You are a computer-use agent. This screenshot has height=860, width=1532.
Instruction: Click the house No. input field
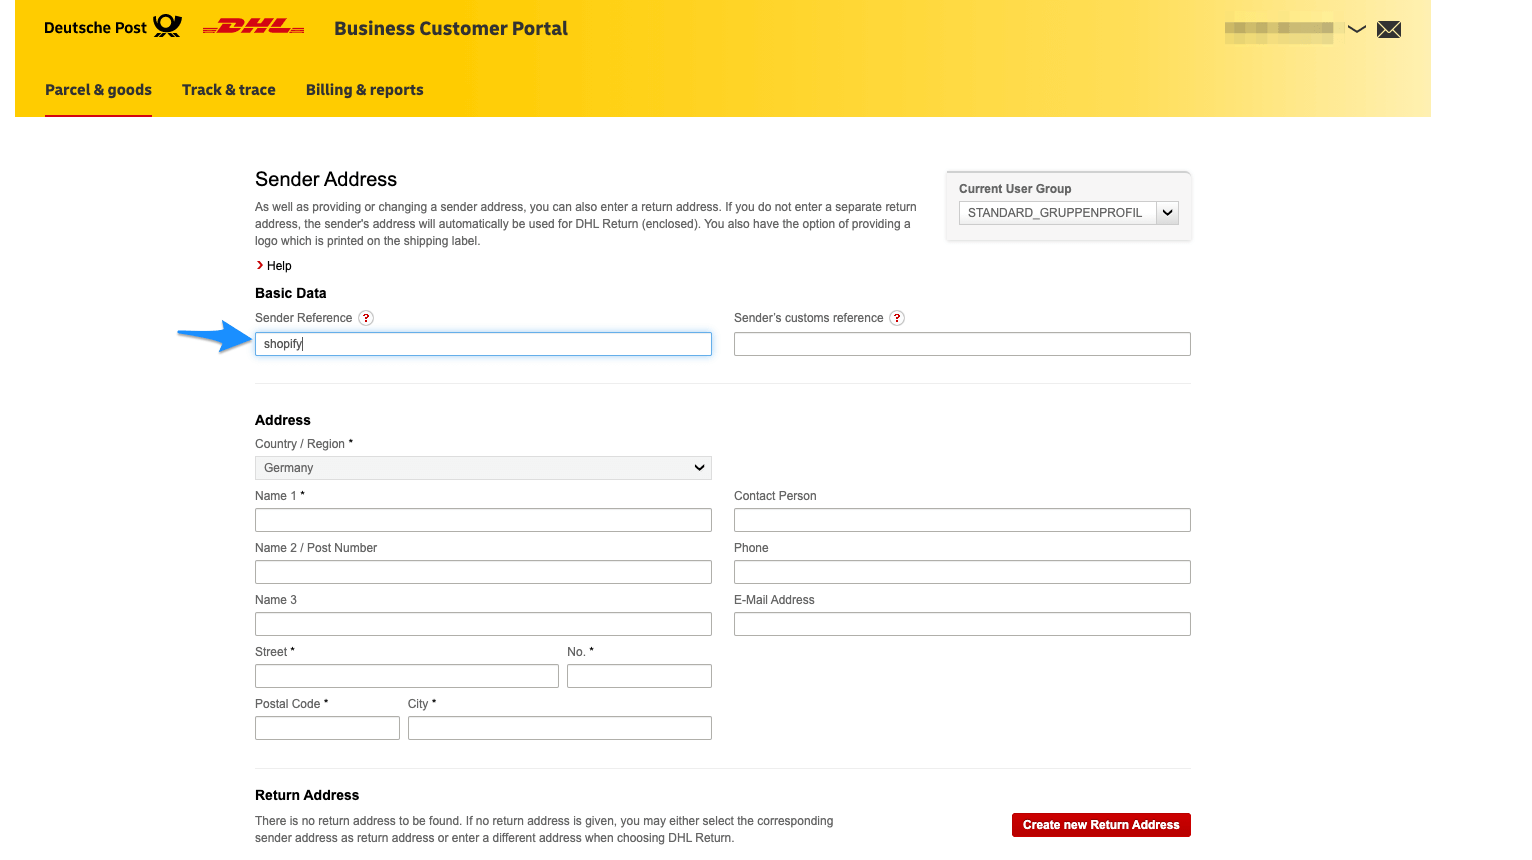639,676
